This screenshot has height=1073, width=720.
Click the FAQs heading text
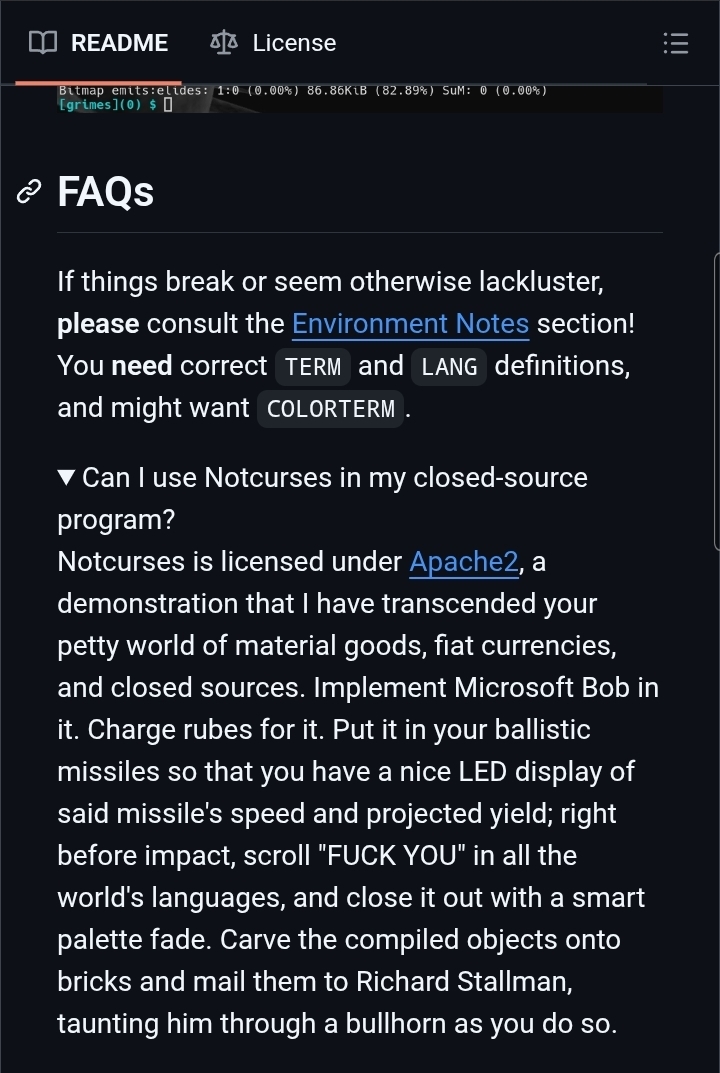coord(106,192)
